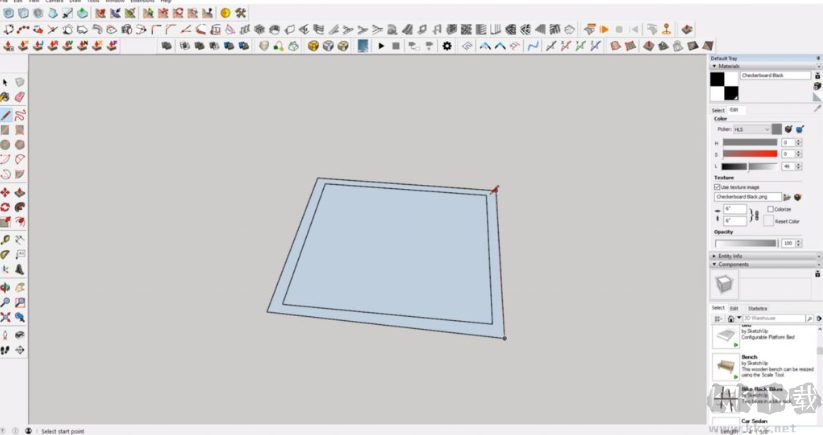
Task: Click the 3D Warehouse search field
Action: 774,319
